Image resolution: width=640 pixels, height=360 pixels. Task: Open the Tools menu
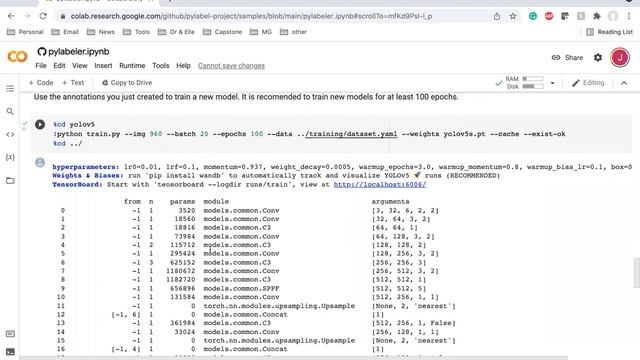click(160, 66)
